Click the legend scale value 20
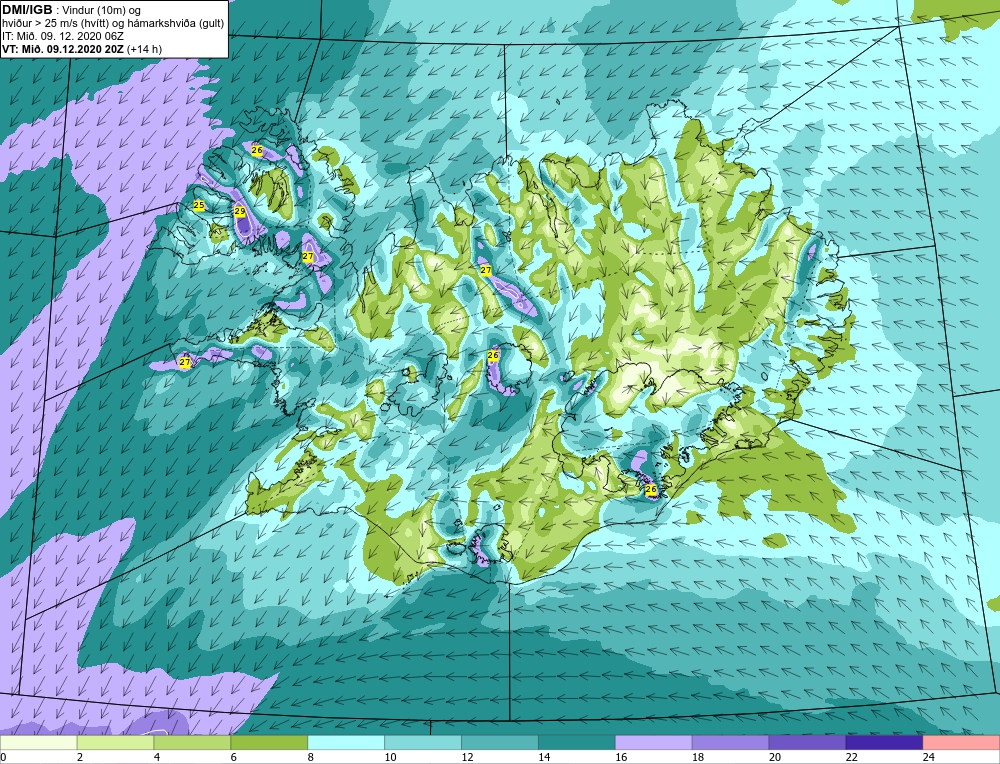 (x=774, y=757)
